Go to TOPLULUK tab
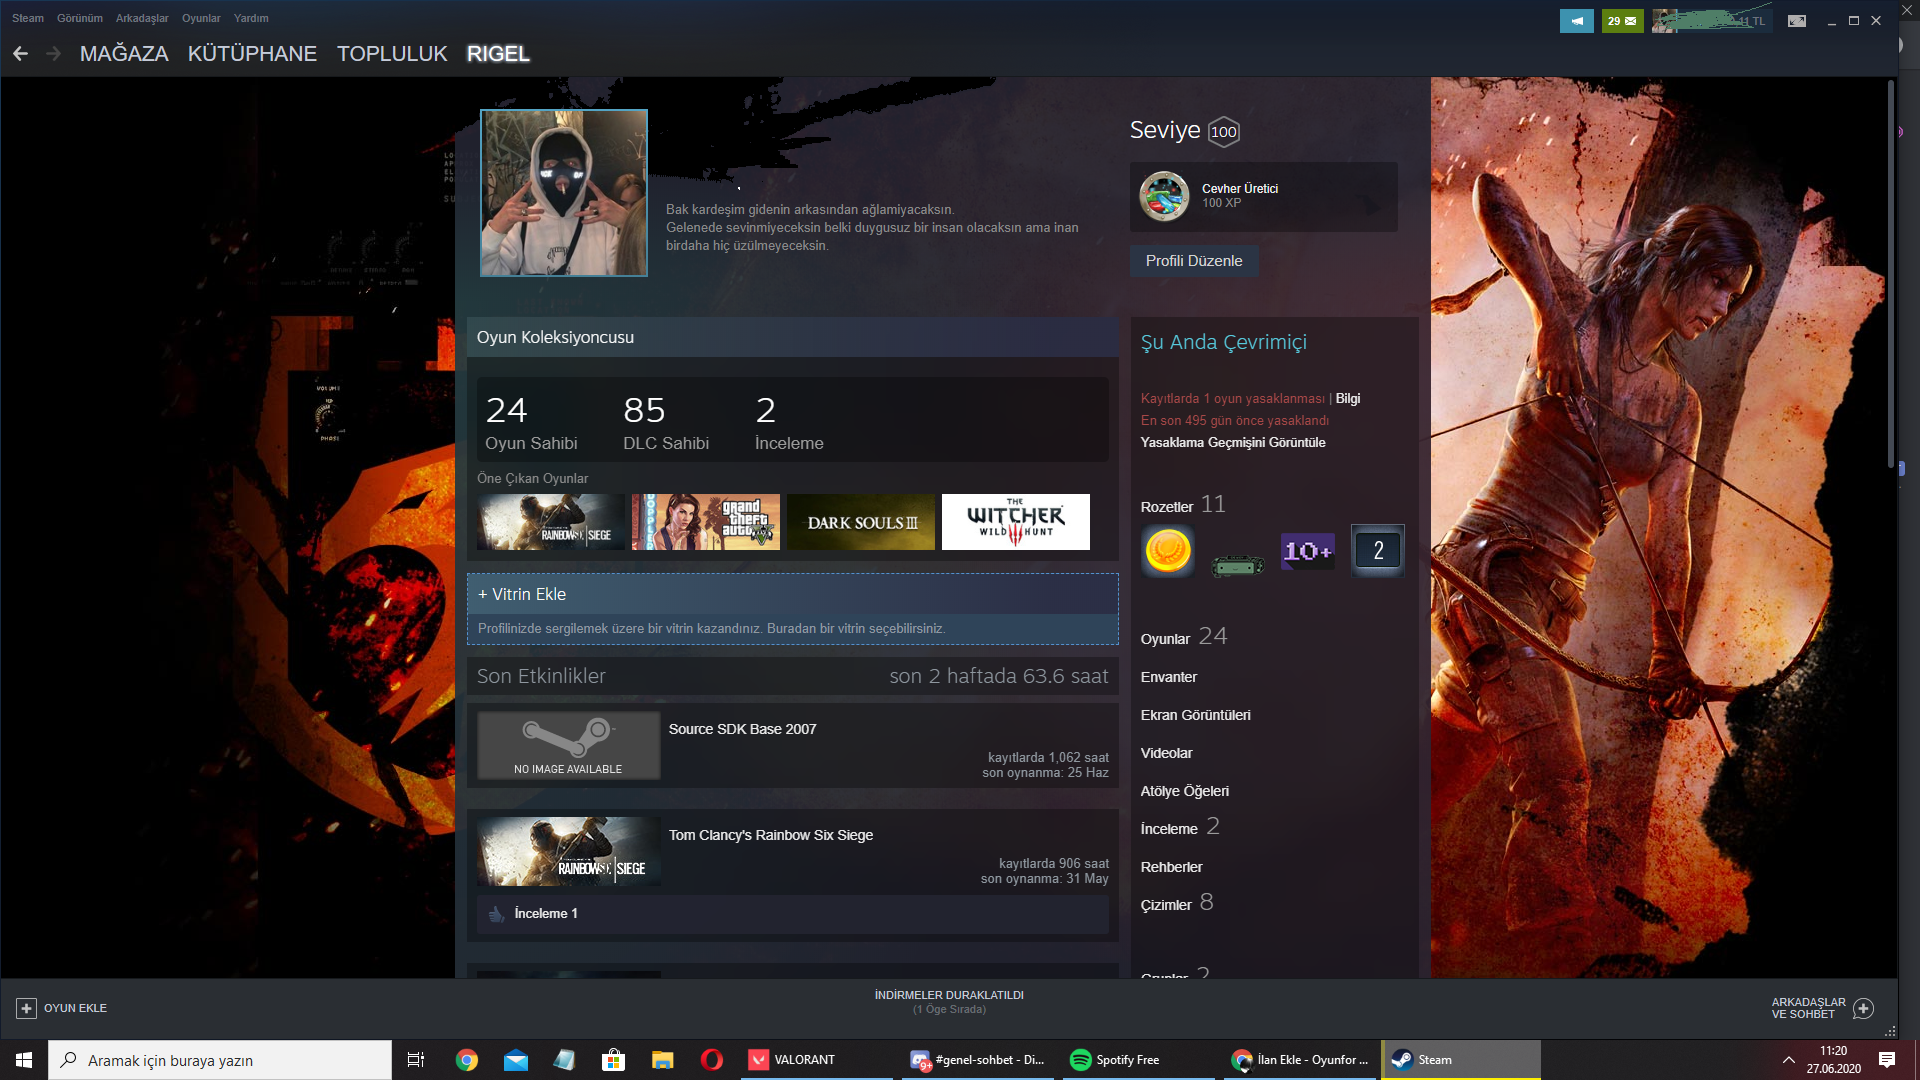1920x1080 pixels. point(392,54)
